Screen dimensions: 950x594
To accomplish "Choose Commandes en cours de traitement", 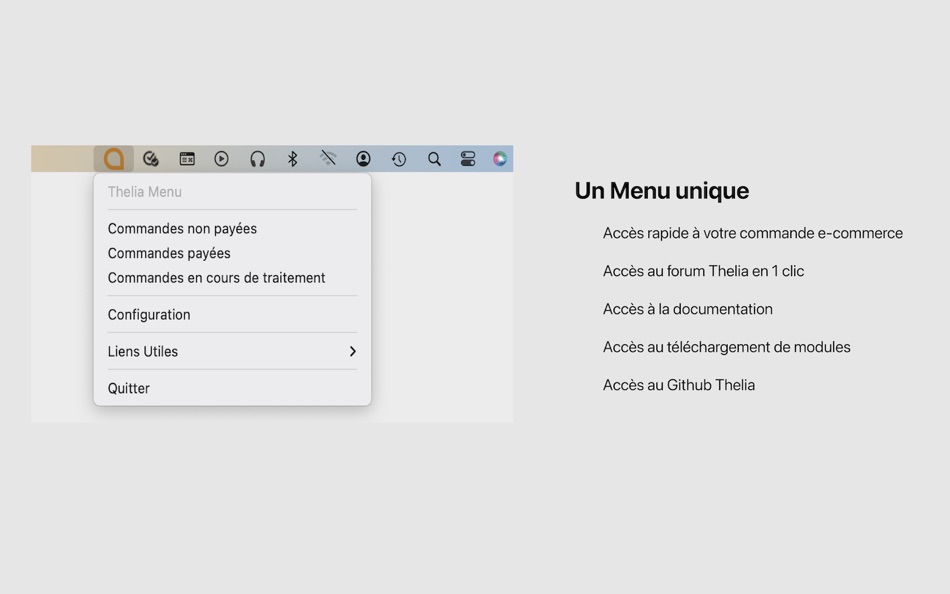I will point(232,278).
